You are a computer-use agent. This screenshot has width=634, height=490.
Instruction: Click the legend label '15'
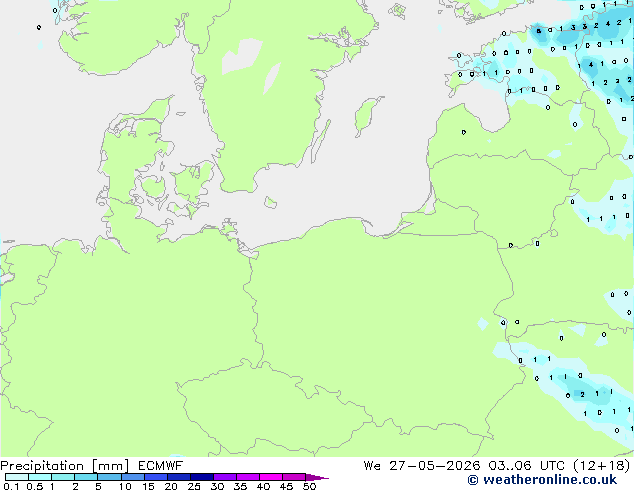(148, 486)
